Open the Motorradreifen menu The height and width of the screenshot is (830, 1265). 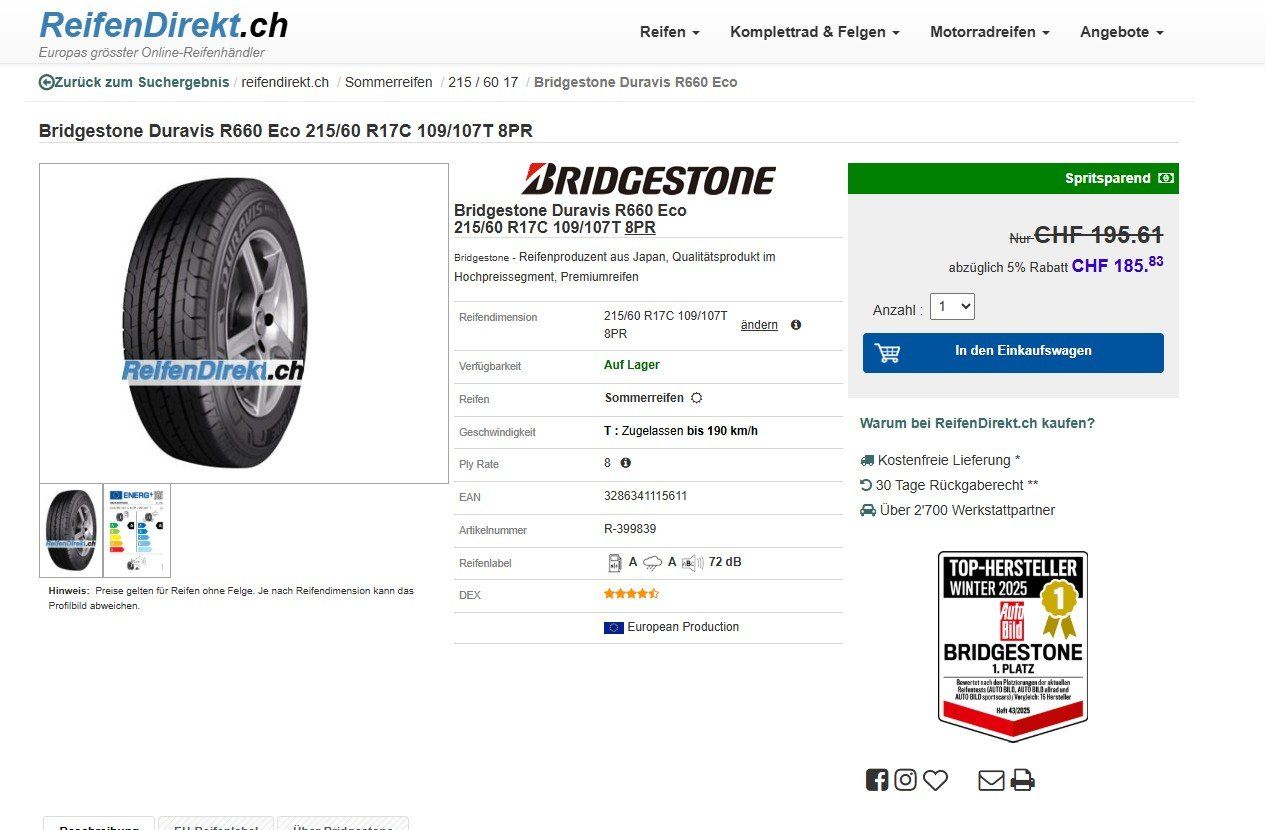pos(989,32)
